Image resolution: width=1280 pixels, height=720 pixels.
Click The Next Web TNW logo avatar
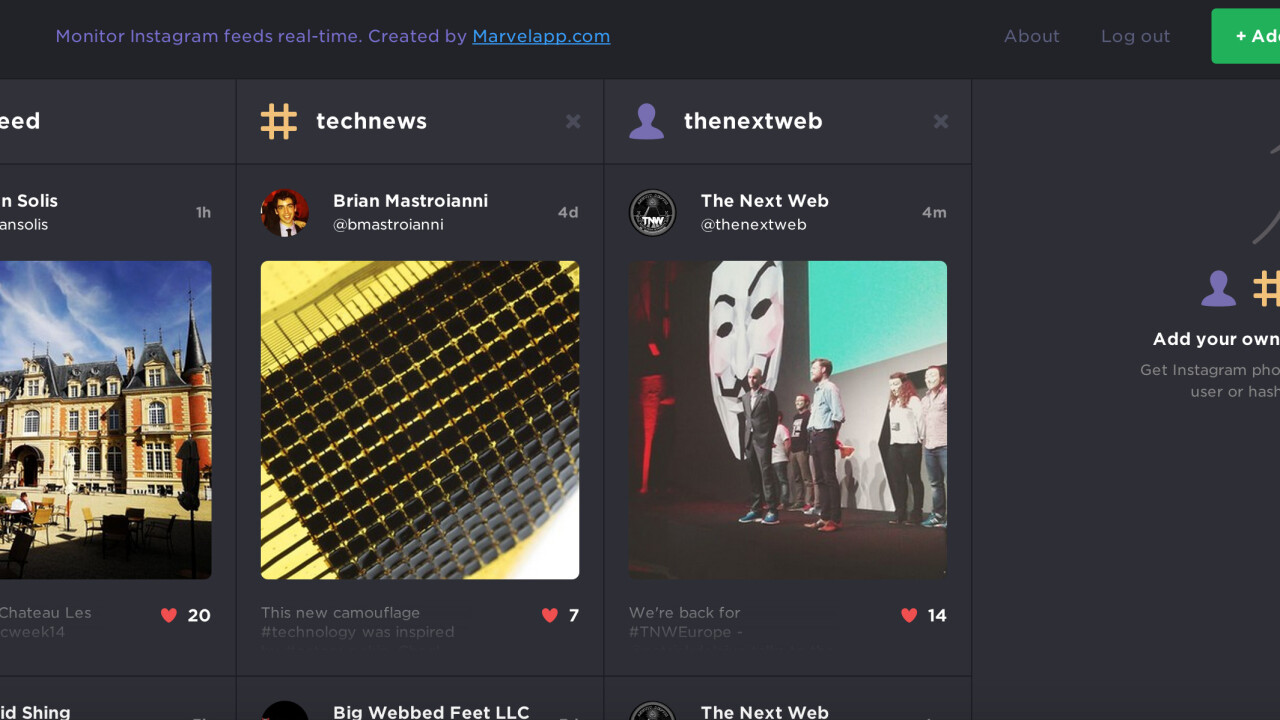click(652, 212)
